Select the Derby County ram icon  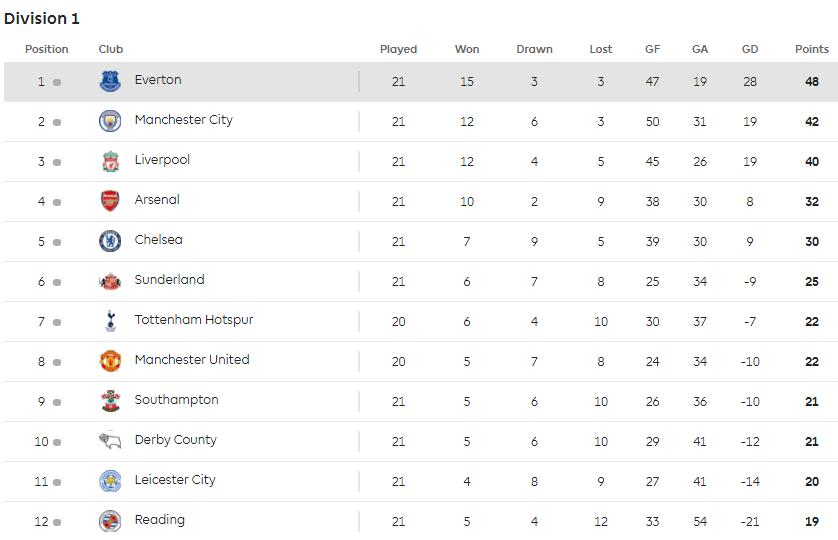click(x=110, y=441)
